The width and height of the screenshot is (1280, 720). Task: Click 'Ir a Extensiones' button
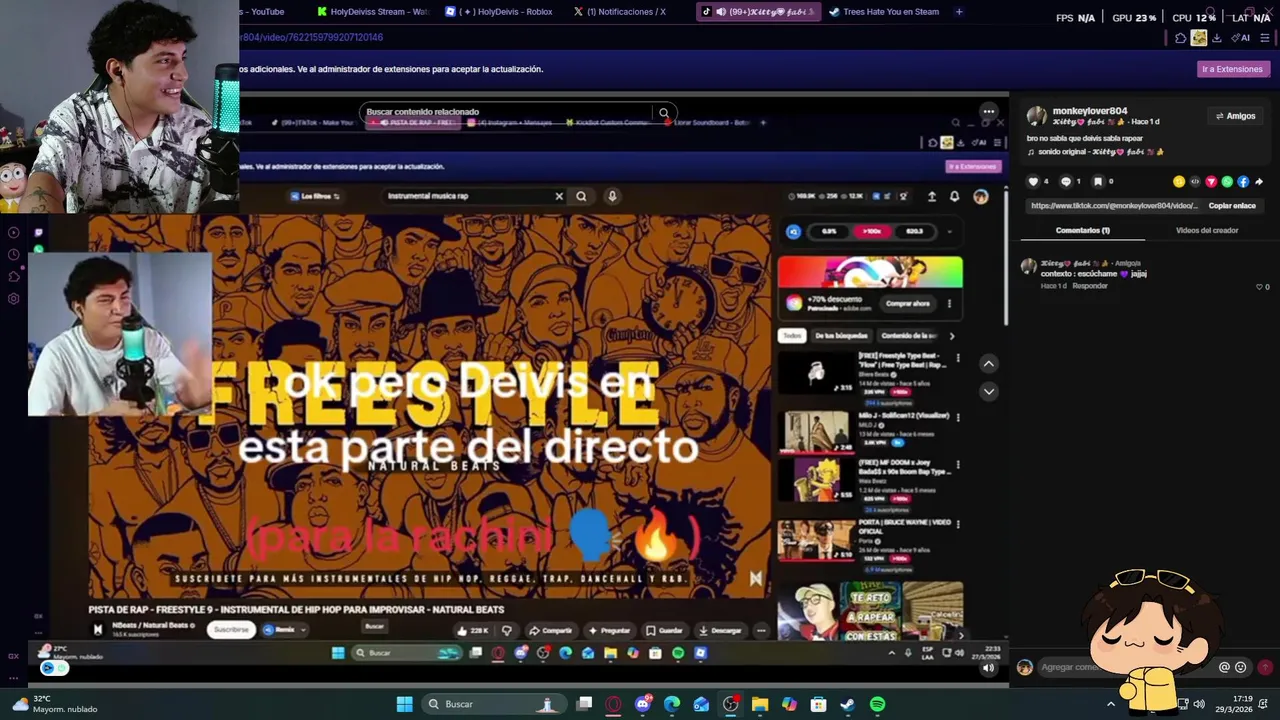click(1232, 69)
